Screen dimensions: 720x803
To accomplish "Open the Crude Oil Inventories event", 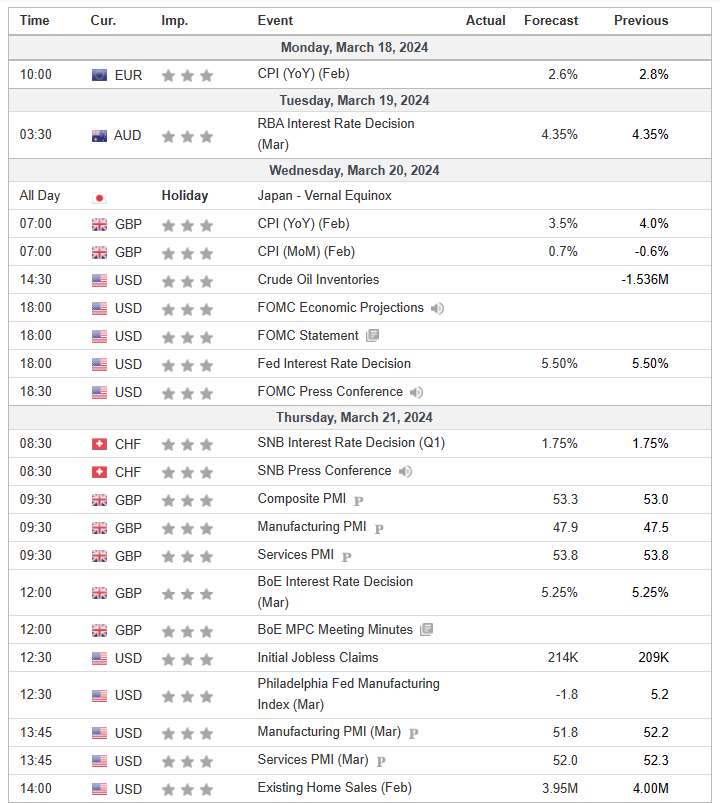I will coord(318,280).
